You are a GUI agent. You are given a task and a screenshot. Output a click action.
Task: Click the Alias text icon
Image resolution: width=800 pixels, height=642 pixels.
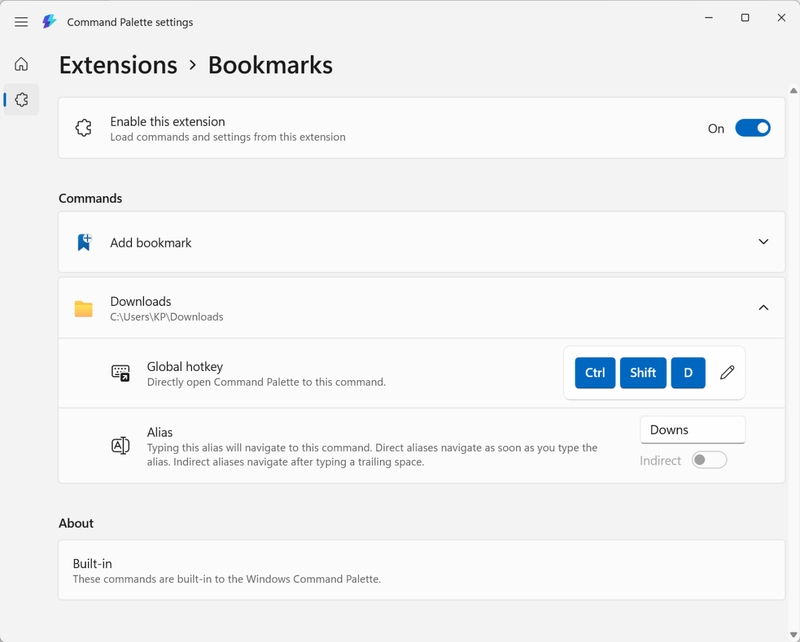click(120, 446)
